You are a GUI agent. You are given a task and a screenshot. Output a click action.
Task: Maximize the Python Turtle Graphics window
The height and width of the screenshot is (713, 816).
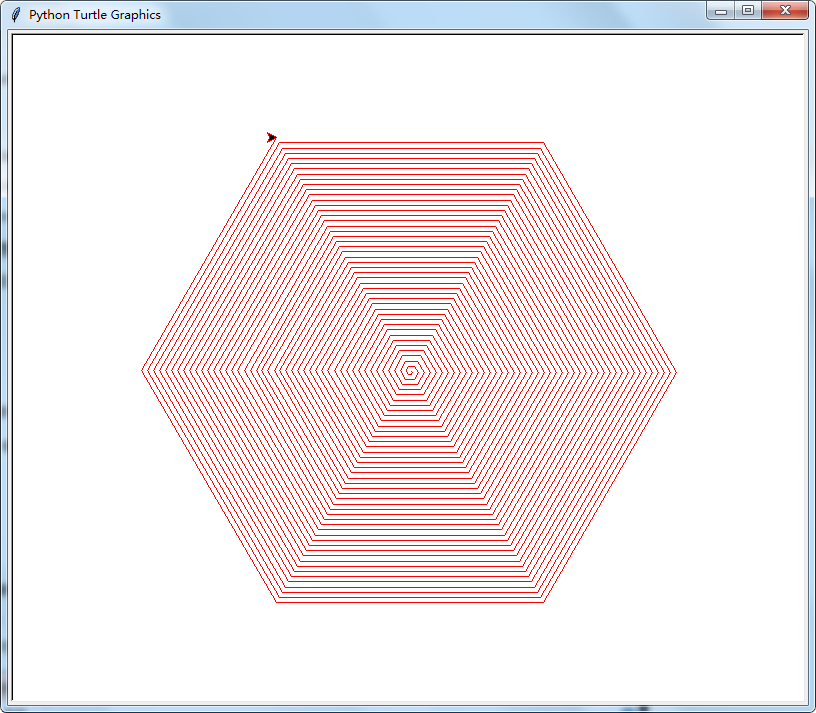[x=748, y=10]
